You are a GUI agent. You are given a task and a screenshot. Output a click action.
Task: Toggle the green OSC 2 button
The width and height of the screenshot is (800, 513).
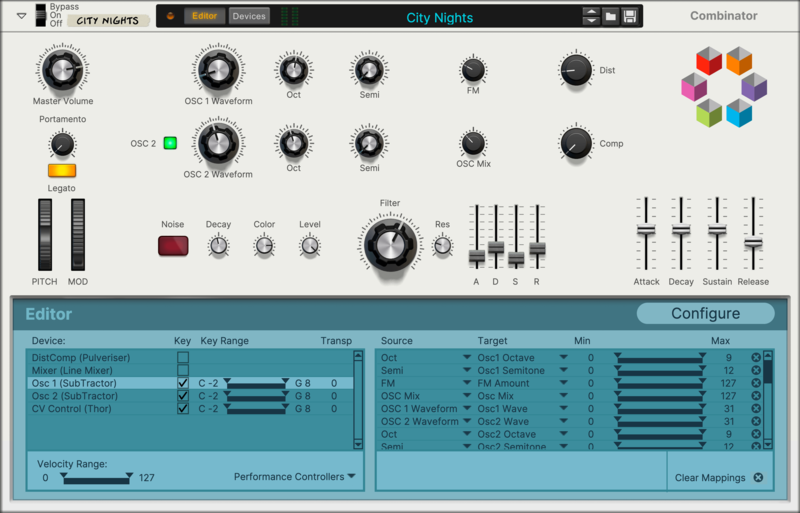[x=170, y=143]
